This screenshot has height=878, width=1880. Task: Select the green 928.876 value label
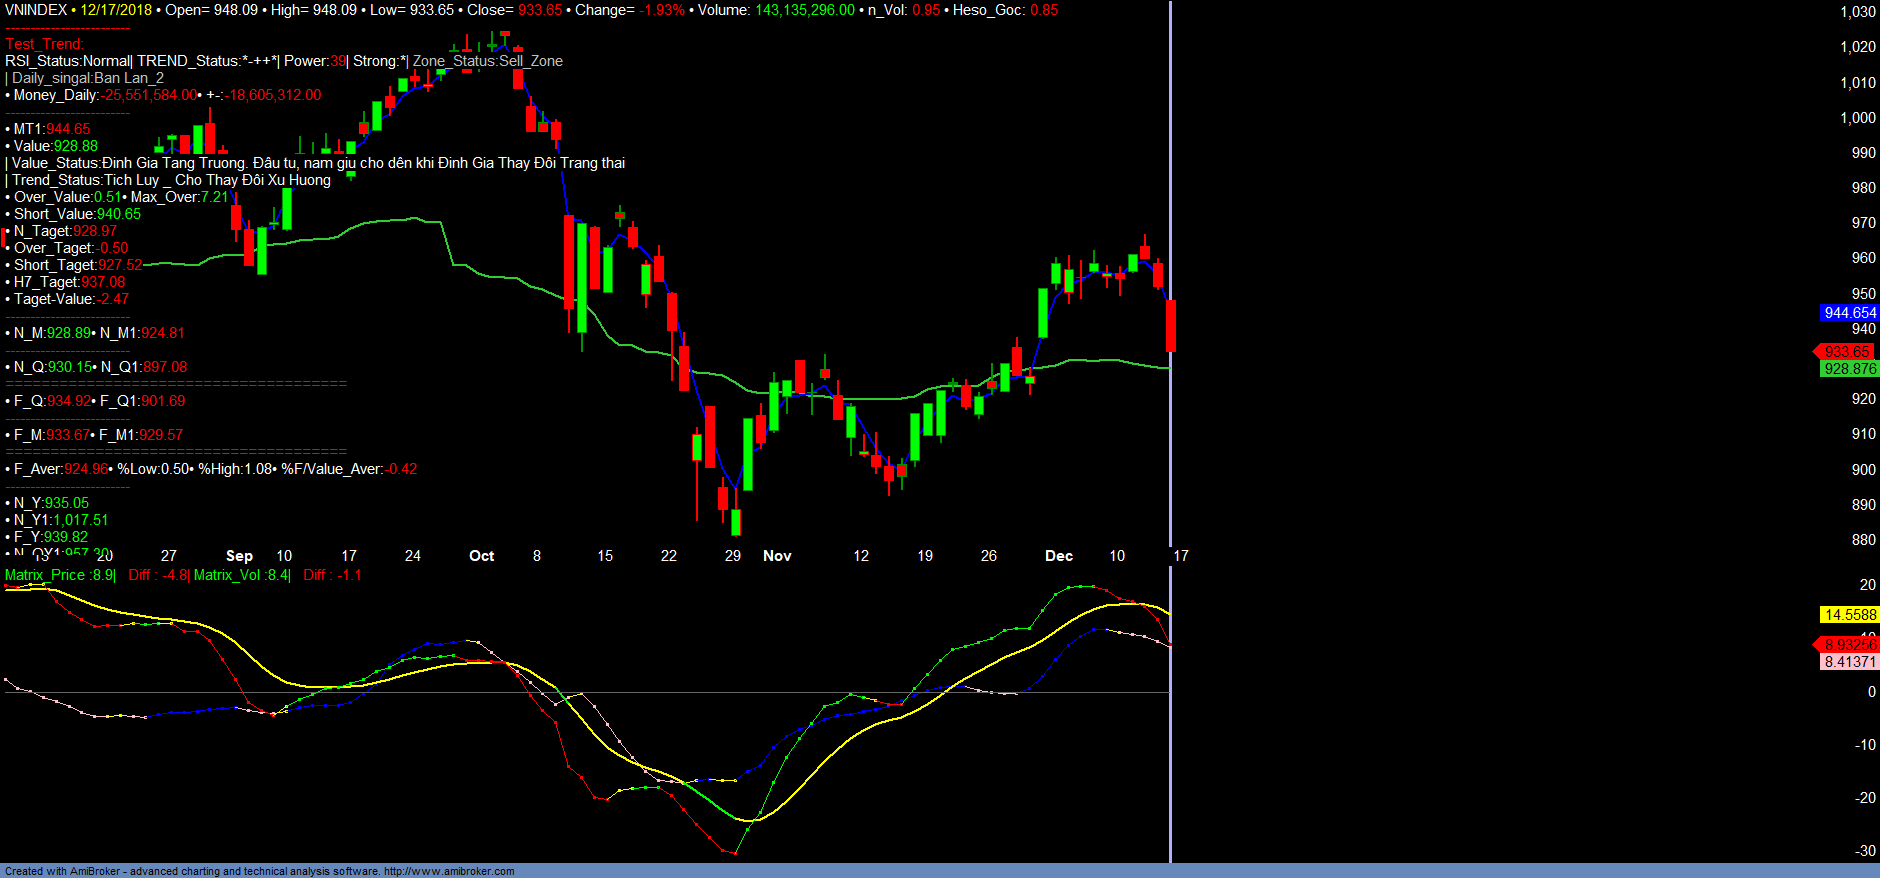click(1849, 369)
